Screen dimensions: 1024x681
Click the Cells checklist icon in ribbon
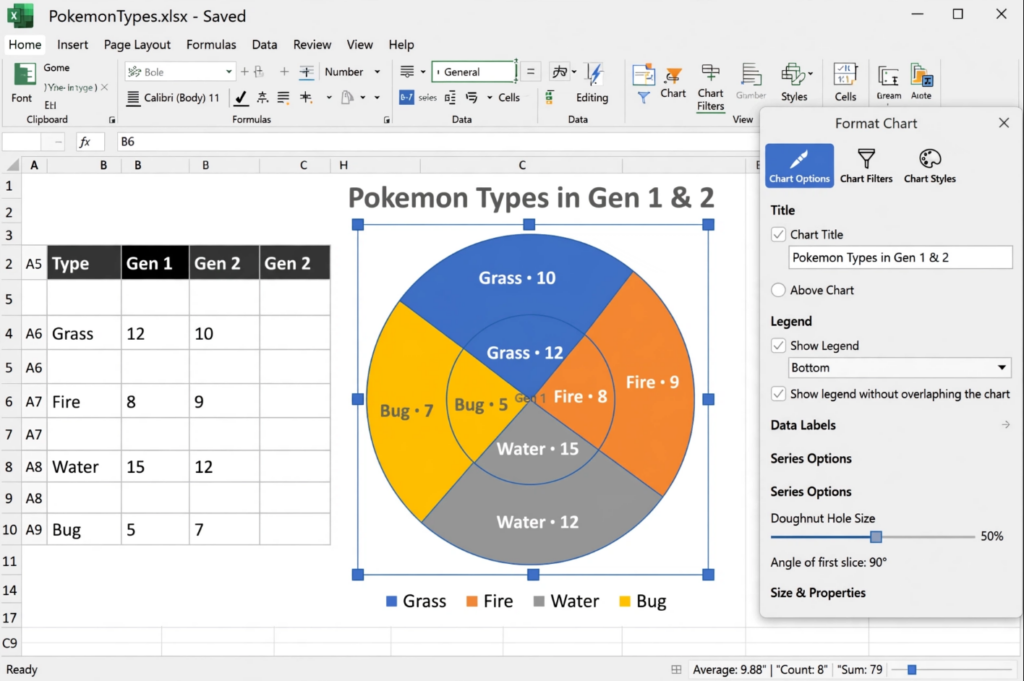coord(845,74)
